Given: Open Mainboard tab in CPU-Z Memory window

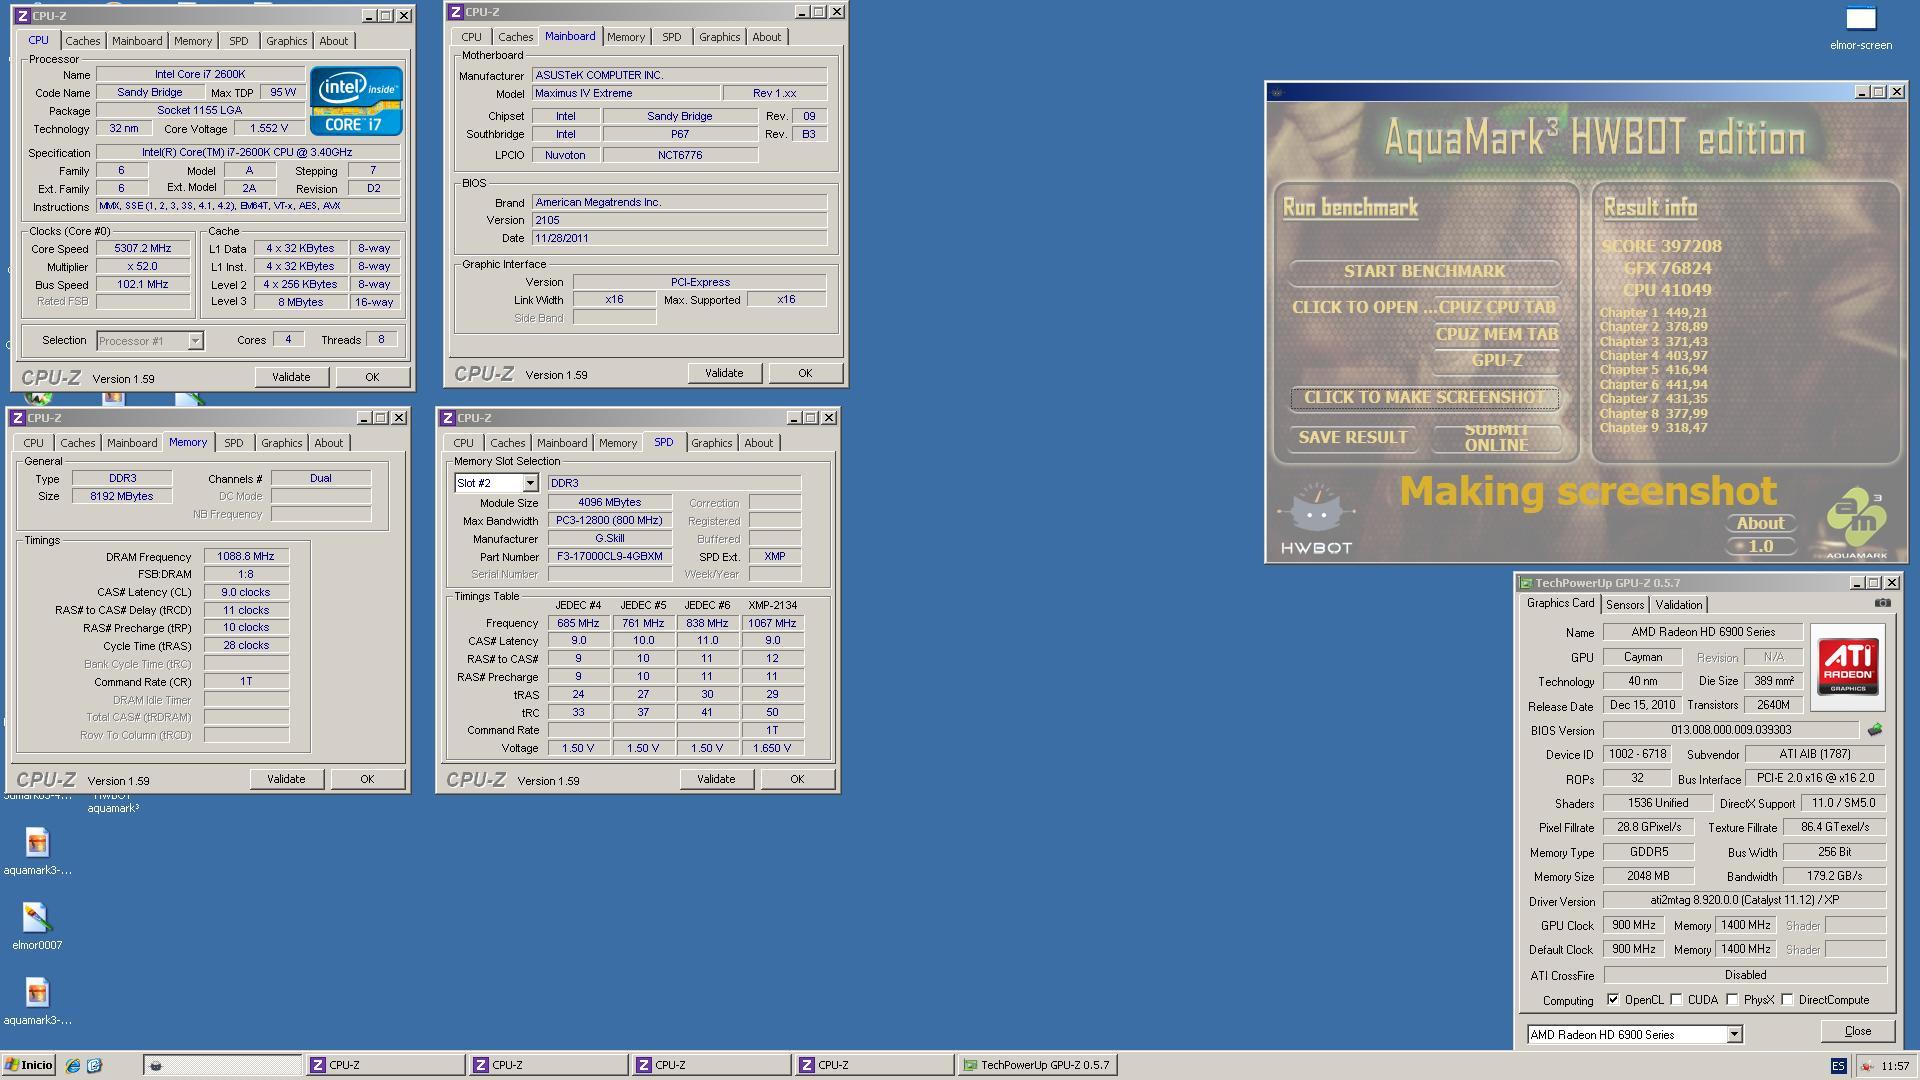Looking at the screenshot, I should (x=132, y=443).
